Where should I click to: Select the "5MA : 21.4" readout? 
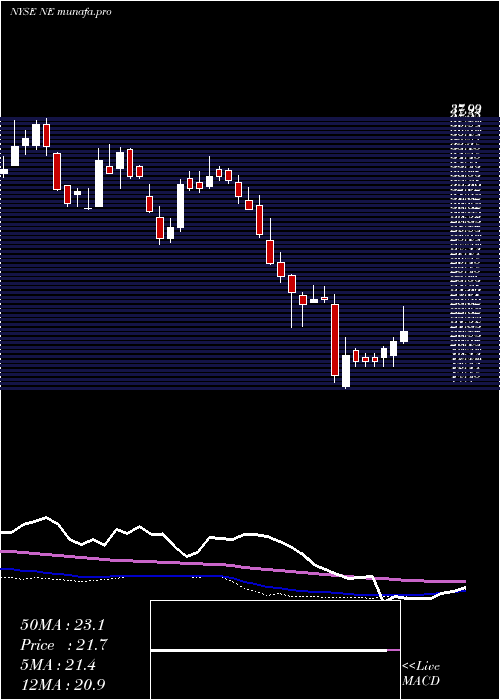[x=58, y=665]
